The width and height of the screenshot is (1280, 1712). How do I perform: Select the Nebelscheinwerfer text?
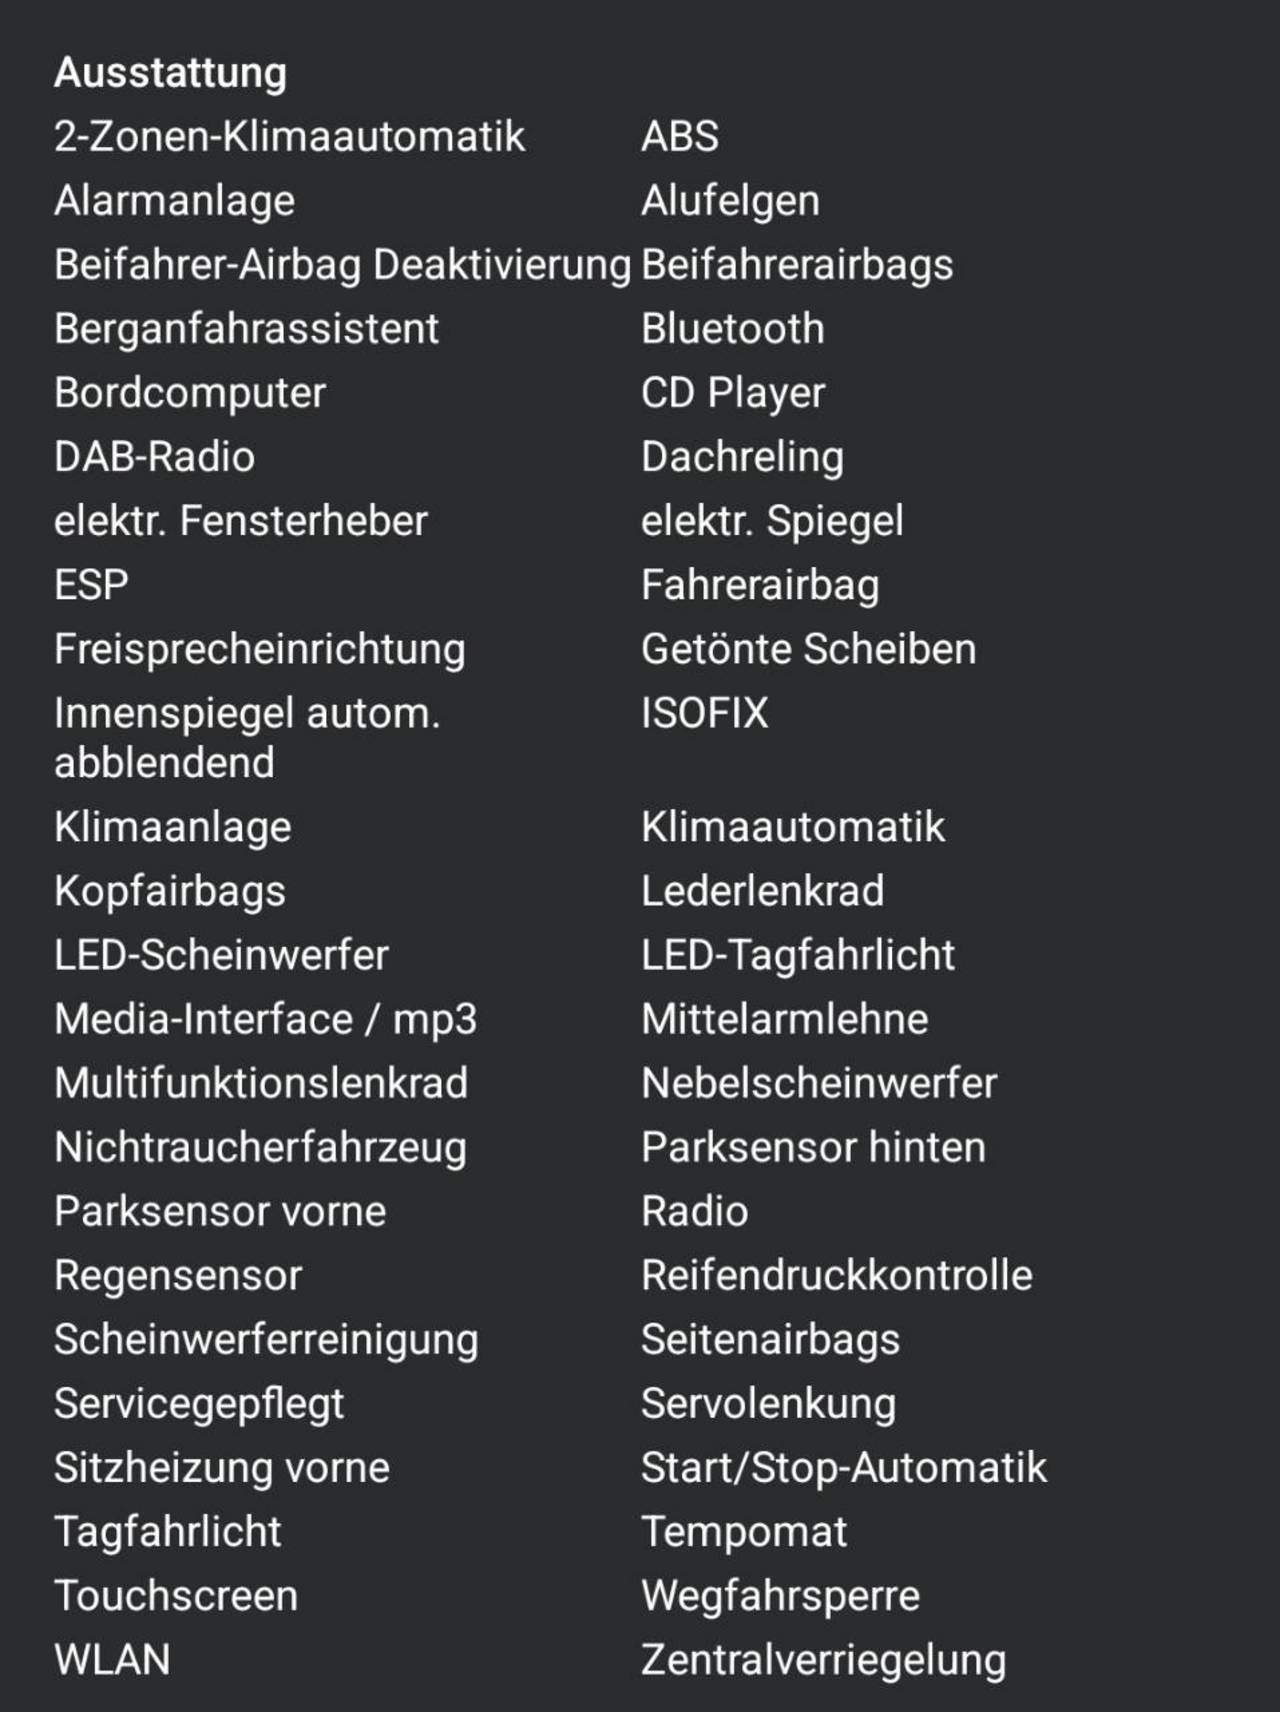[819, 1083]
